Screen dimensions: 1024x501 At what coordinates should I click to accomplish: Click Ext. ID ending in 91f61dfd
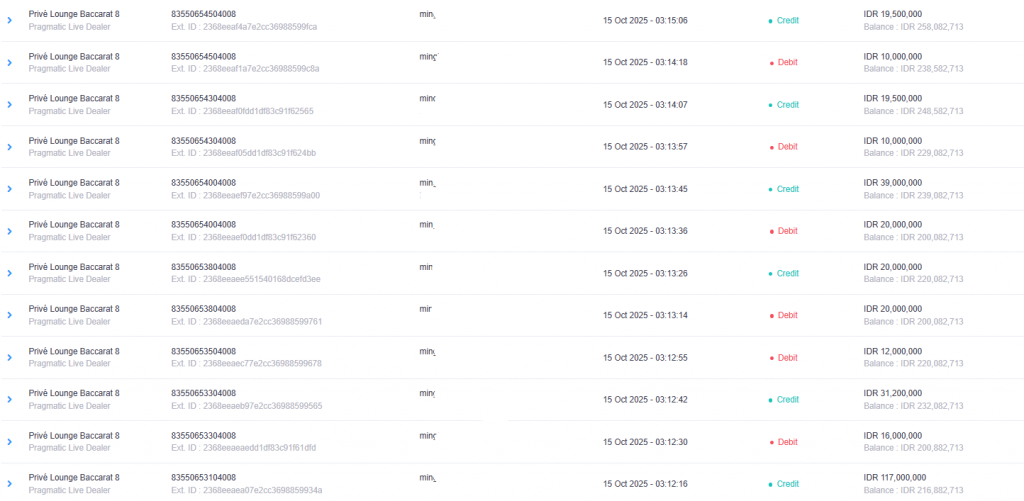tap(243, 448)
